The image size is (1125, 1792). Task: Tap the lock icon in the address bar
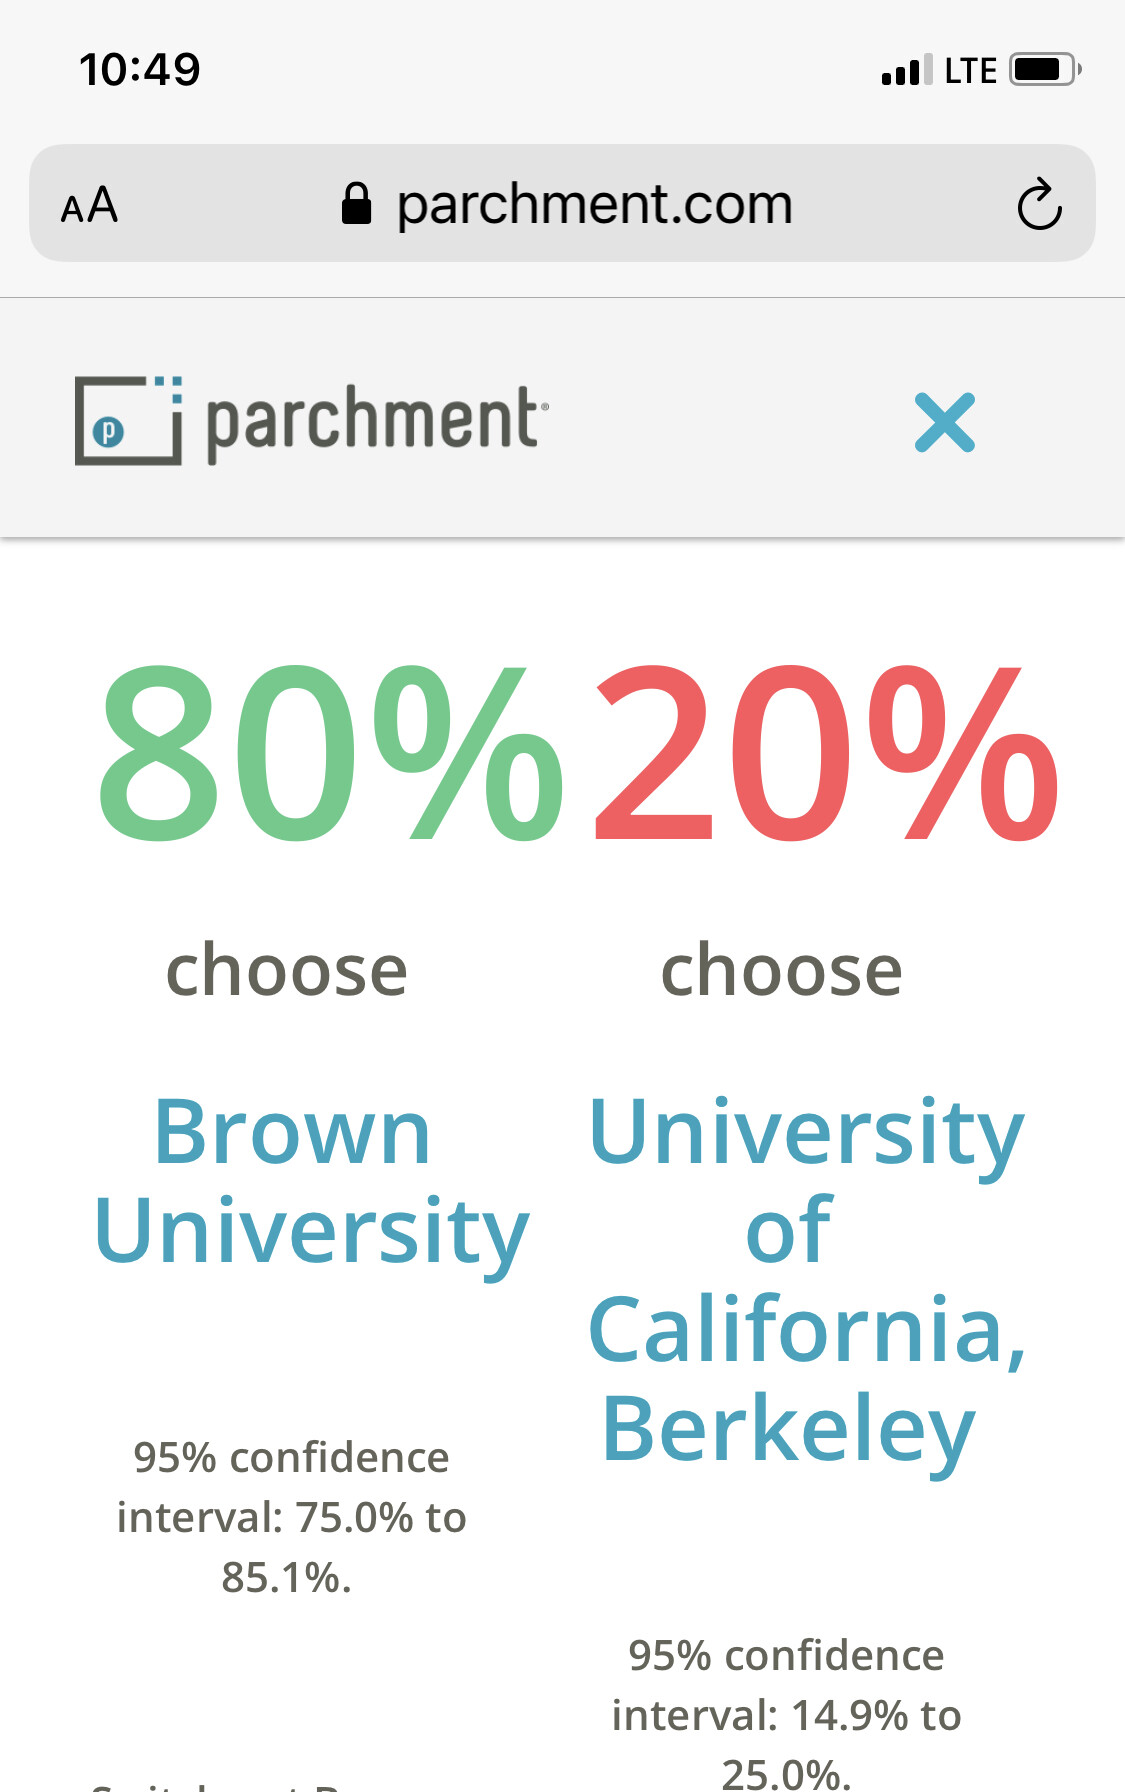(356, 204)
